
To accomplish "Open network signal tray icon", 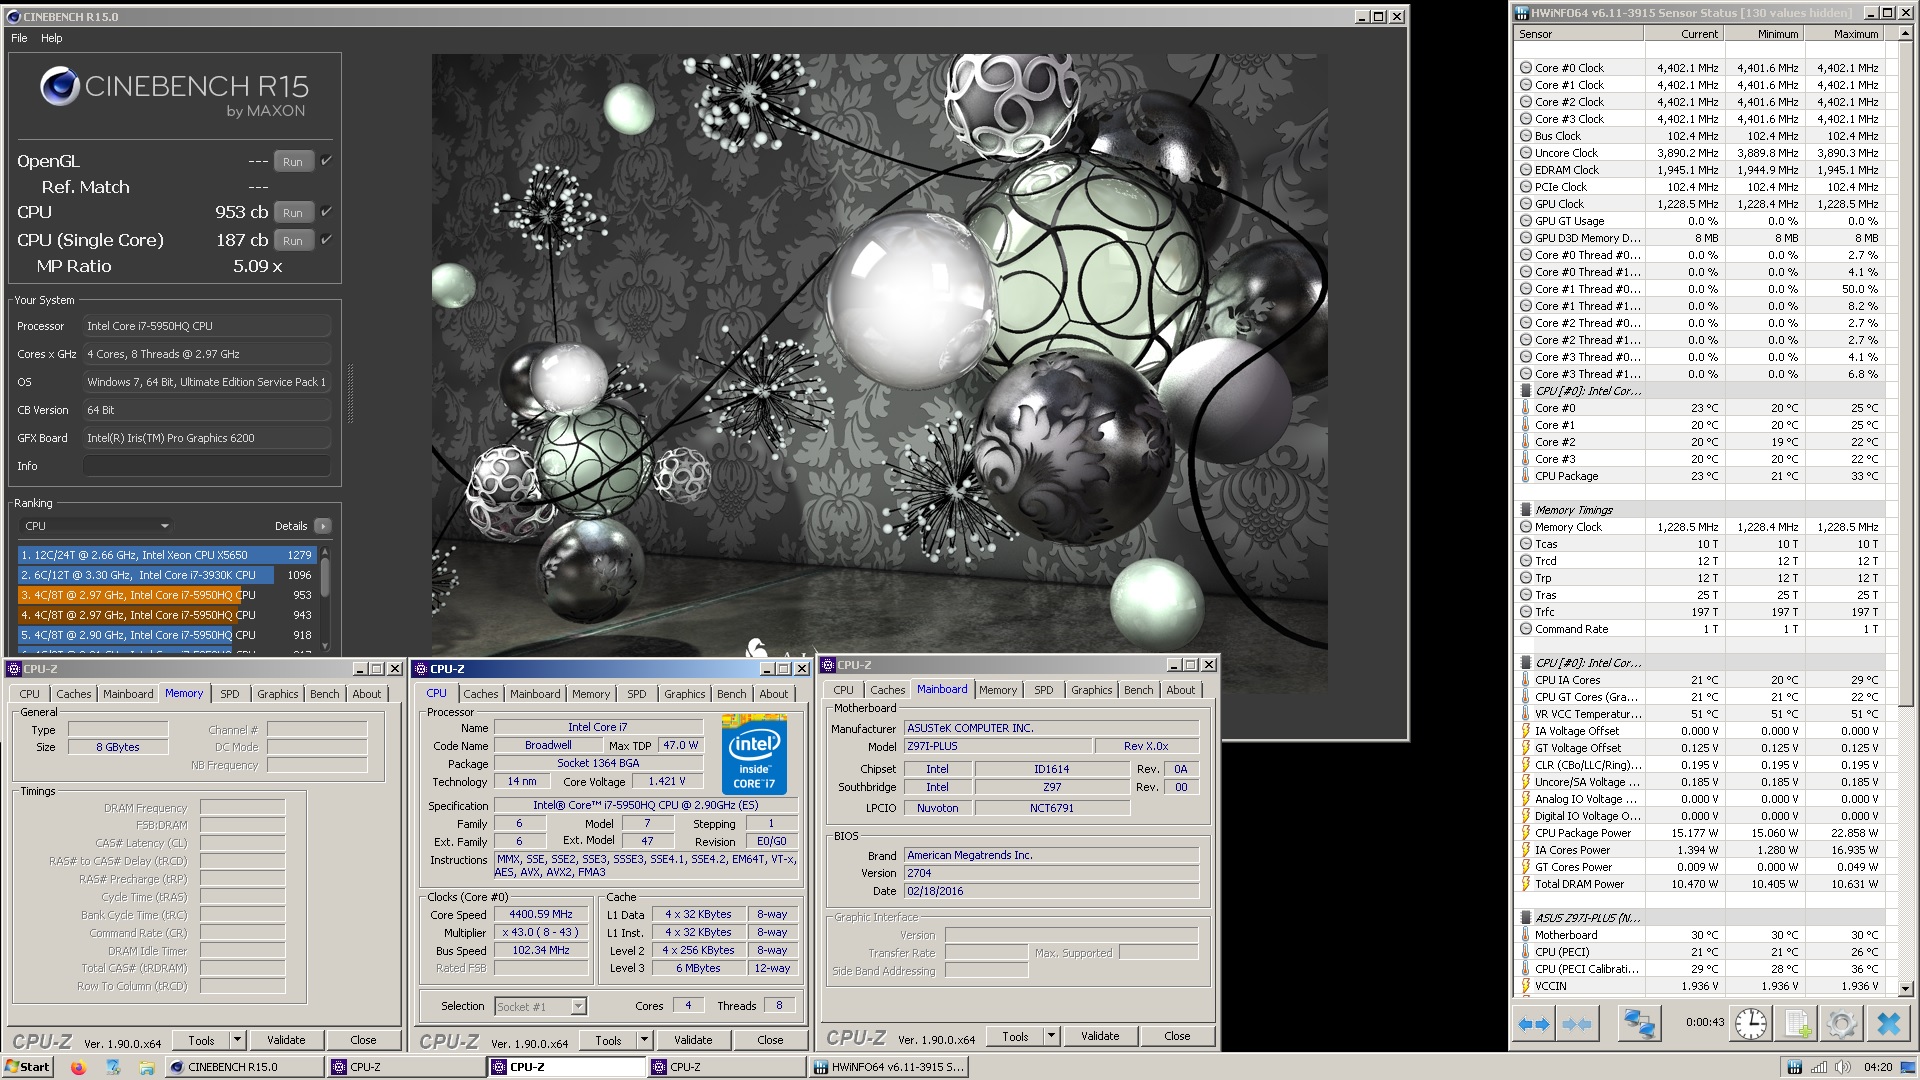I will tap(1819, 1067).
